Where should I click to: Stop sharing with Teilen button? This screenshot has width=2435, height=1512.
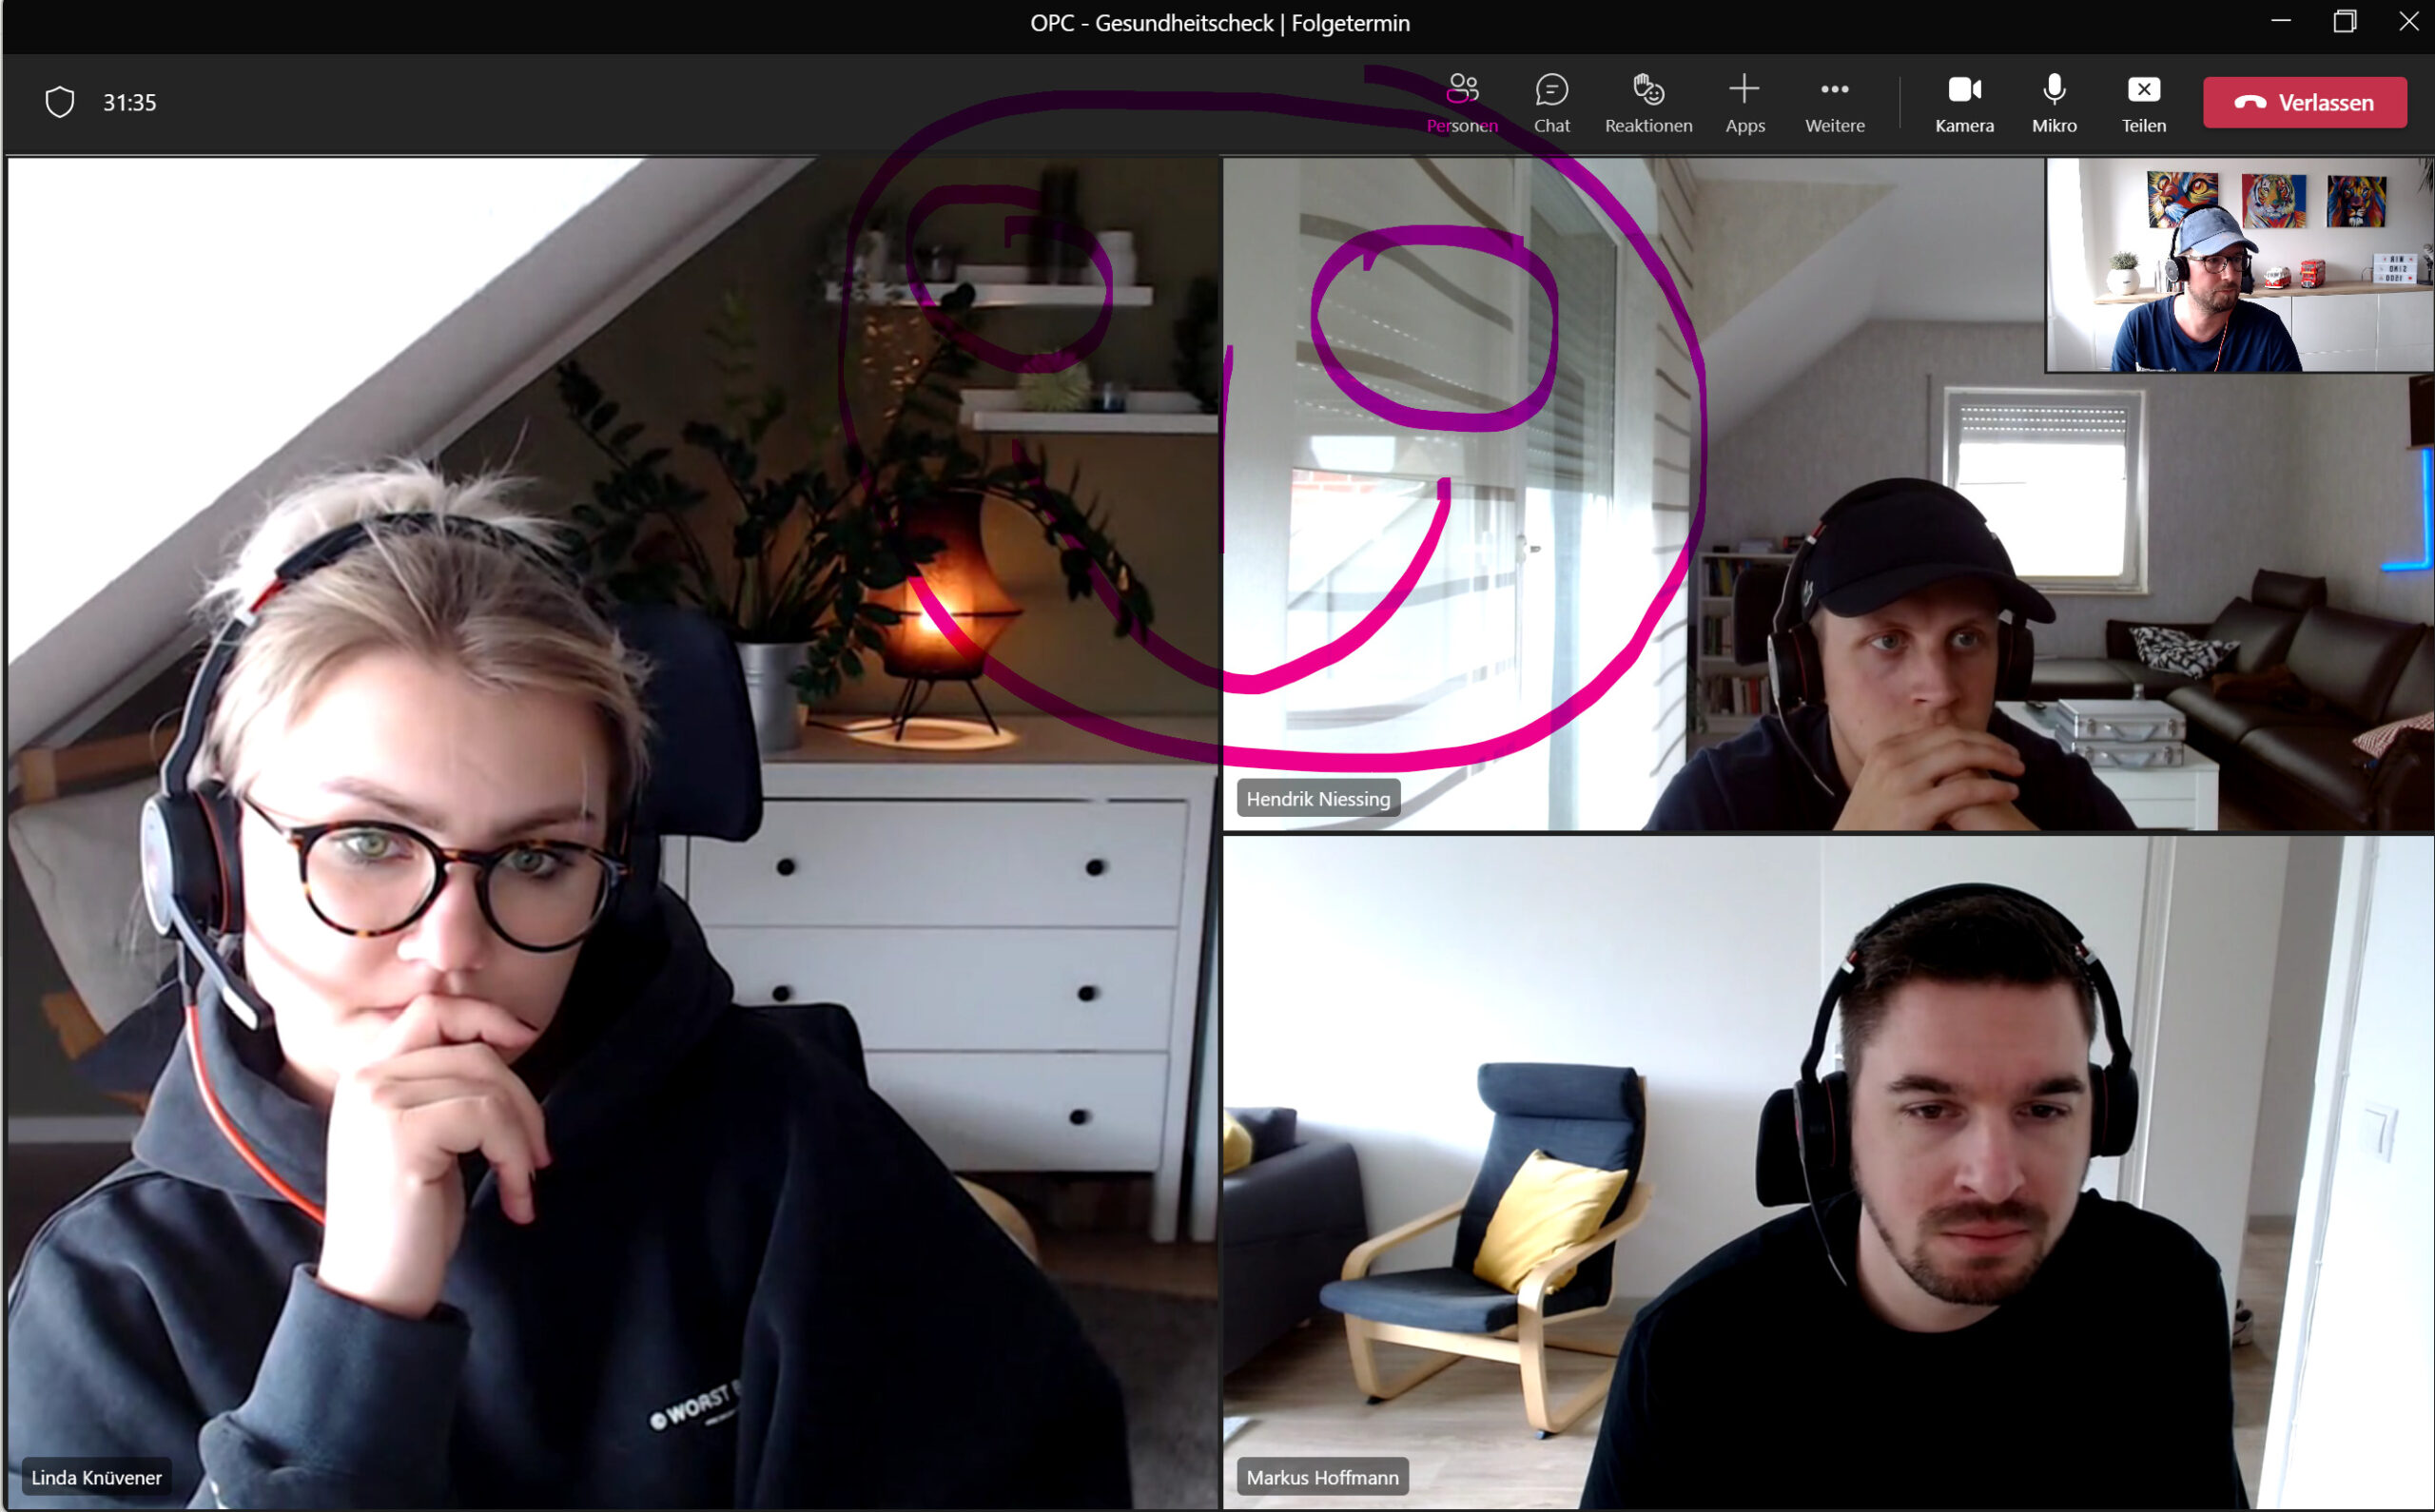2143,102
